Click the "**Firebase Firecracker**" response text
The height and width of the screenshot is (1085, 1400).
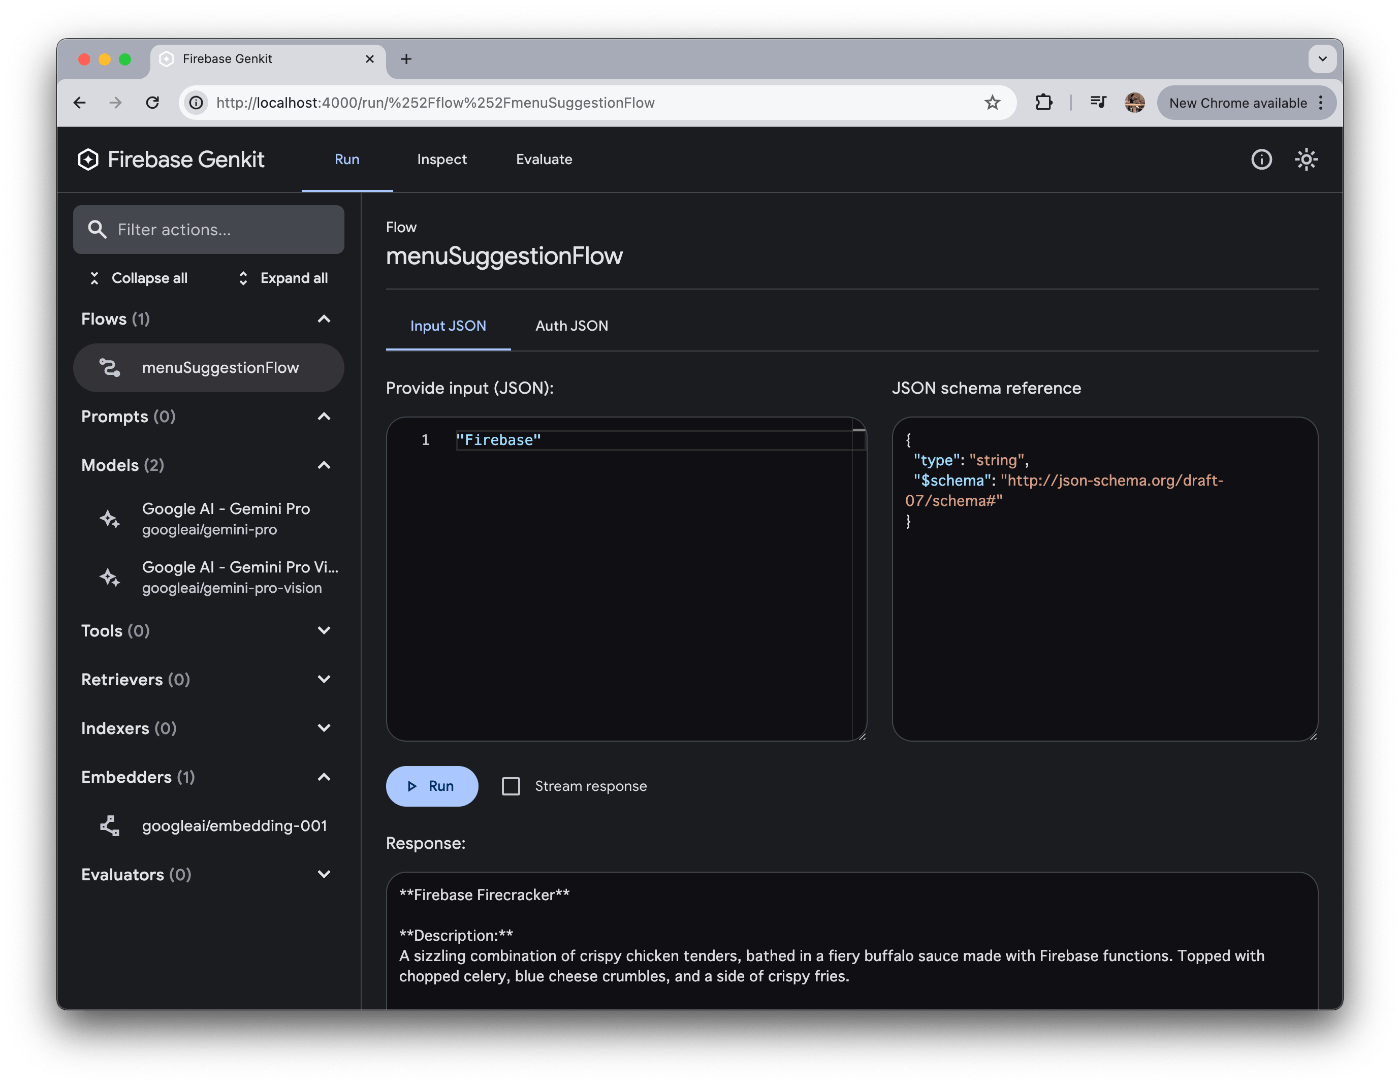point(484,895)
